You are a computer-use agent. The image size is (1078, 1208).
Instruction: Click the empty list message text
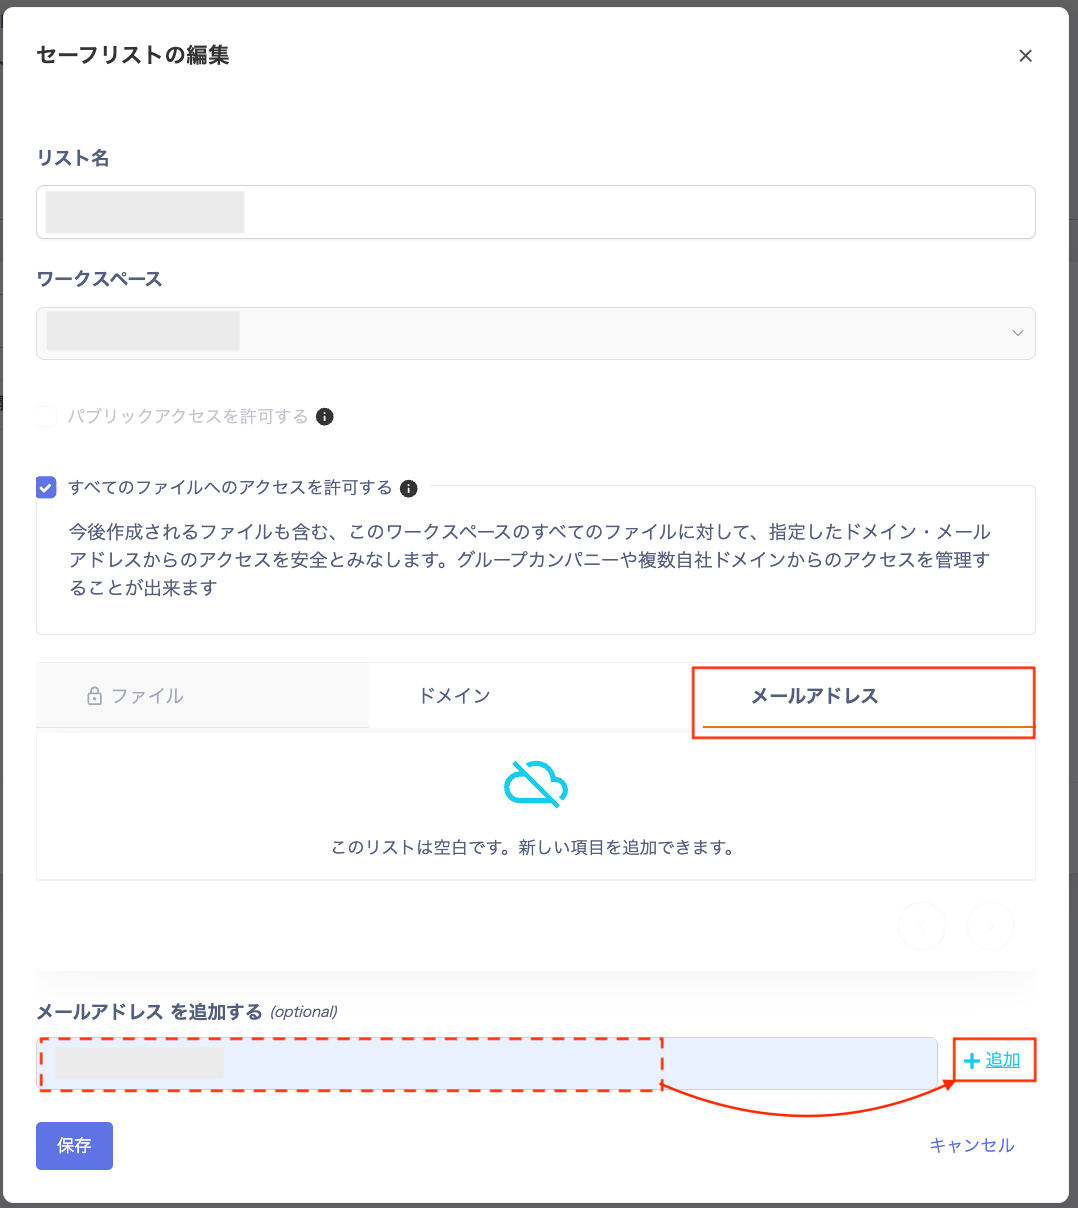pyautogui.click(x=535, y=848)
